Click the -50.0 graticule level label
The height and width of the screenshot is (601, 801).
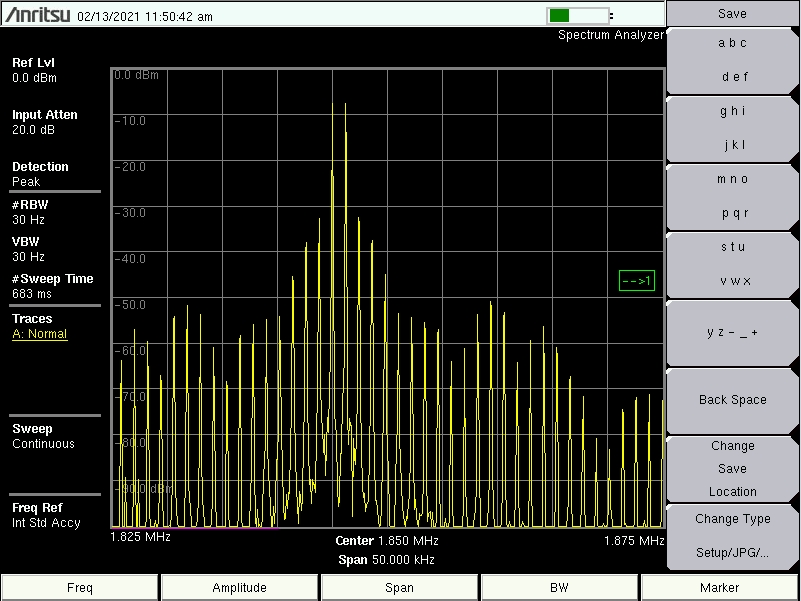pyautogui.click(x=130, y=305)
